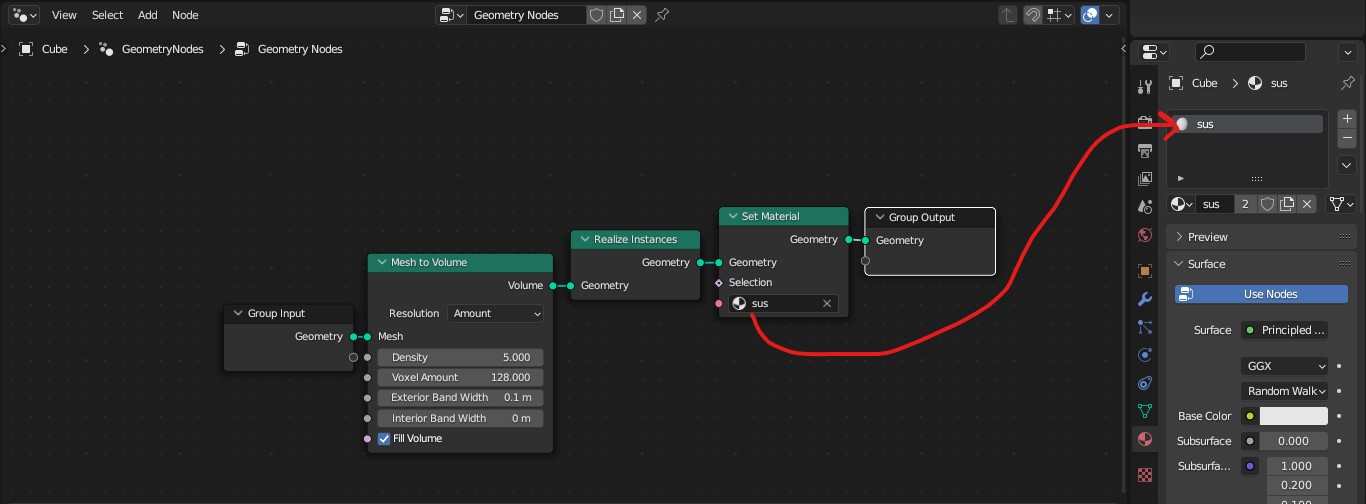Edit the Exterior Band Width field
The image size is (1366, 504).
pos(460,397)
